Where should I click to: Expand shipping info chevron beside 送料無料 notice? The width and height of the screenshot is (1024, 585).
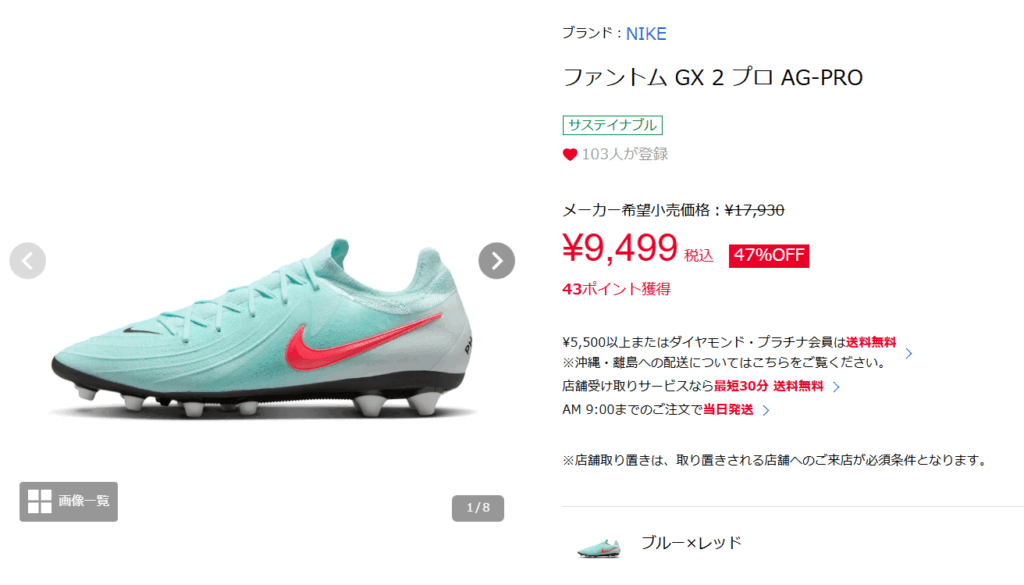(x=908, y=353)
